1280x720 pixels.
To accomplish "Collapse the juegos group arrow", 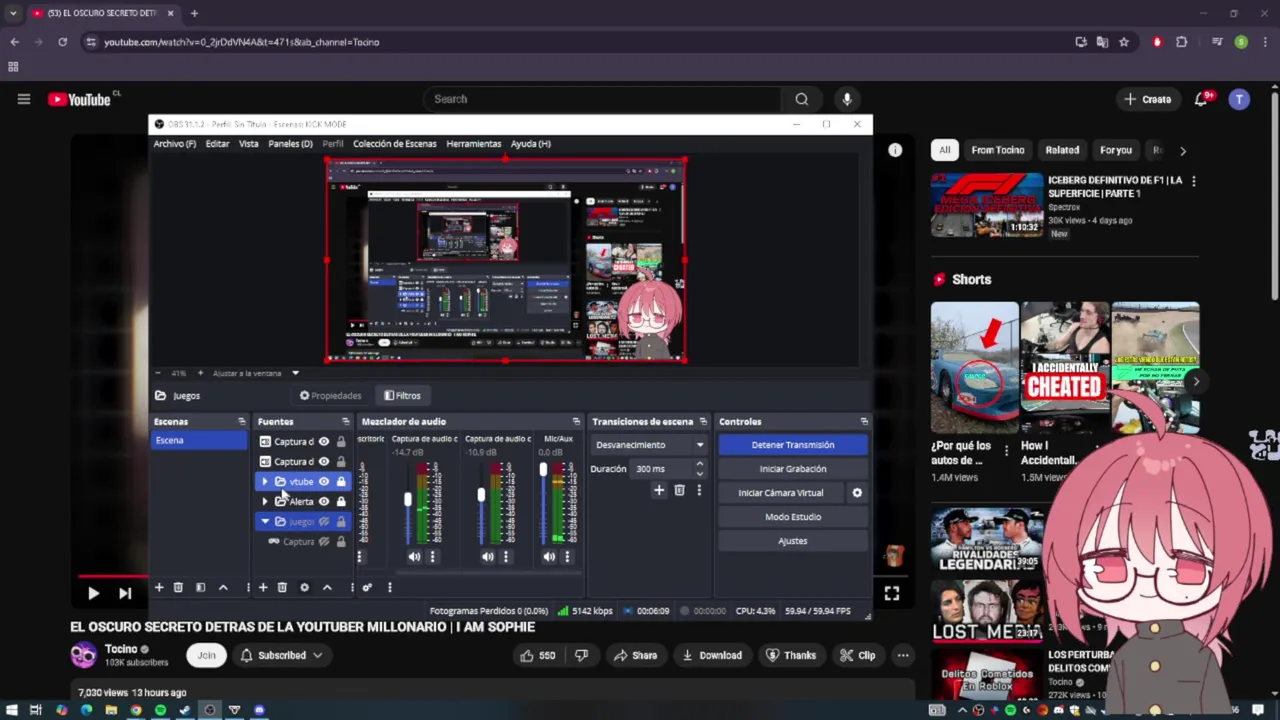I will (265, 522).
